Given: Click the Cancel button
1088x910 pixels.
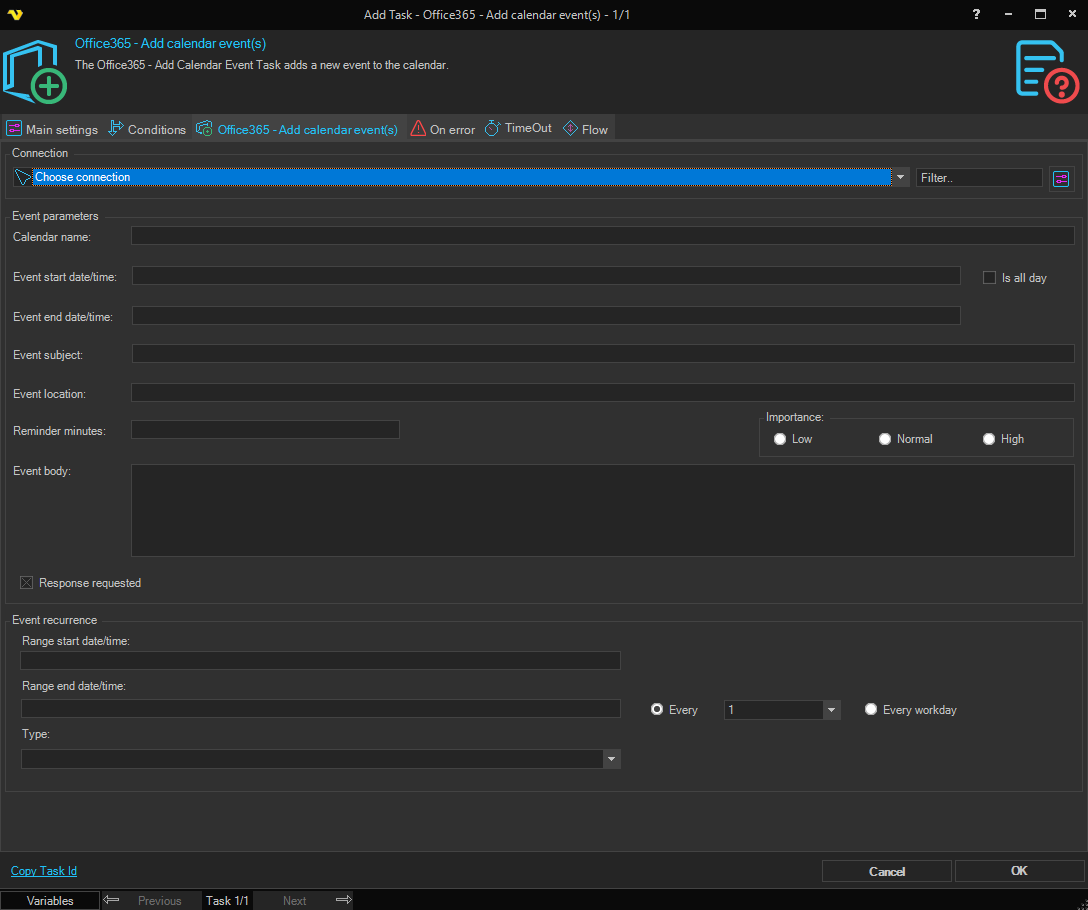Looking at the screenshot, I should tap(886, 871).
